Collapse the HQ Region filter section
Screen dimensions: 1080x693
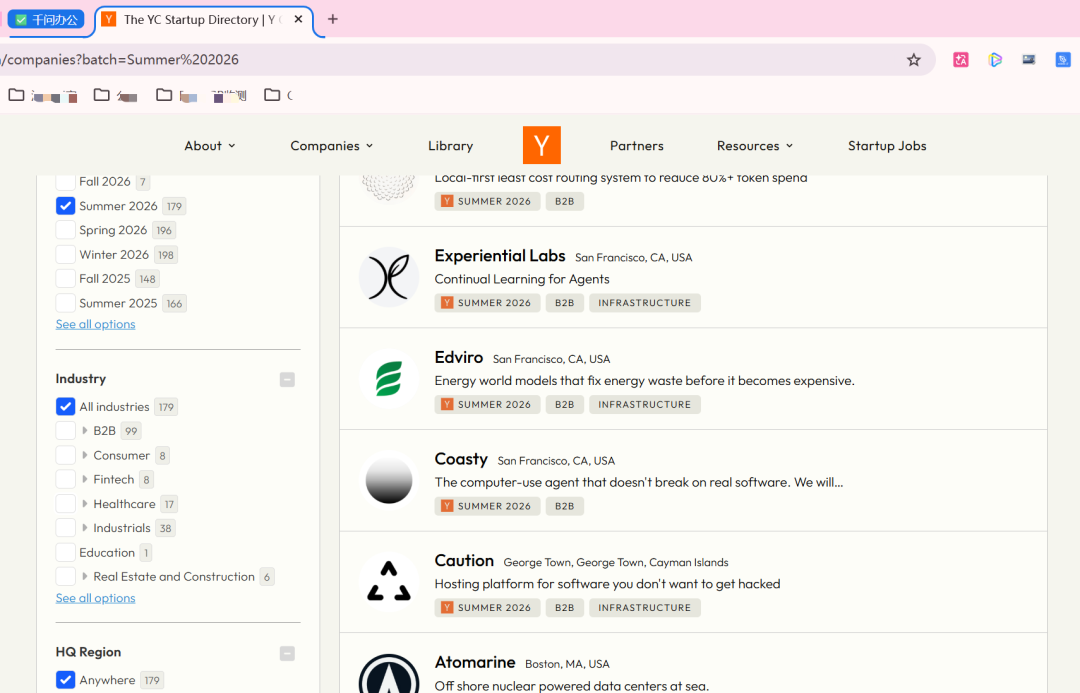287,653
